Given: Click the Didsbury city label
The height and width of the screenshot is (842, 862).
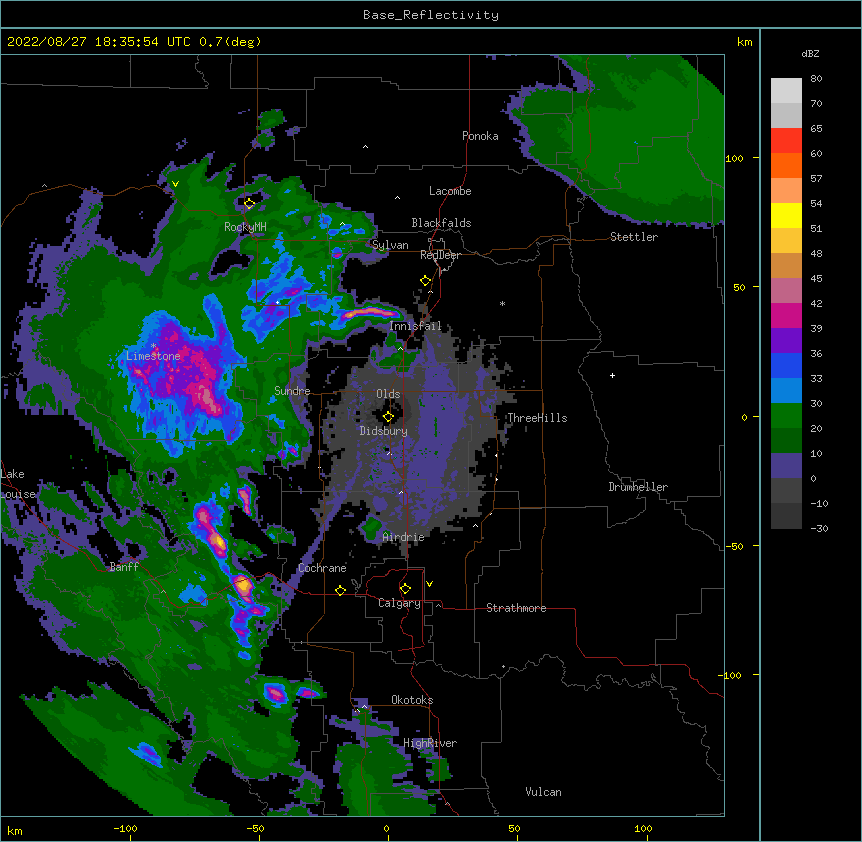Looking at the screenshot, I should coord(384,431).
